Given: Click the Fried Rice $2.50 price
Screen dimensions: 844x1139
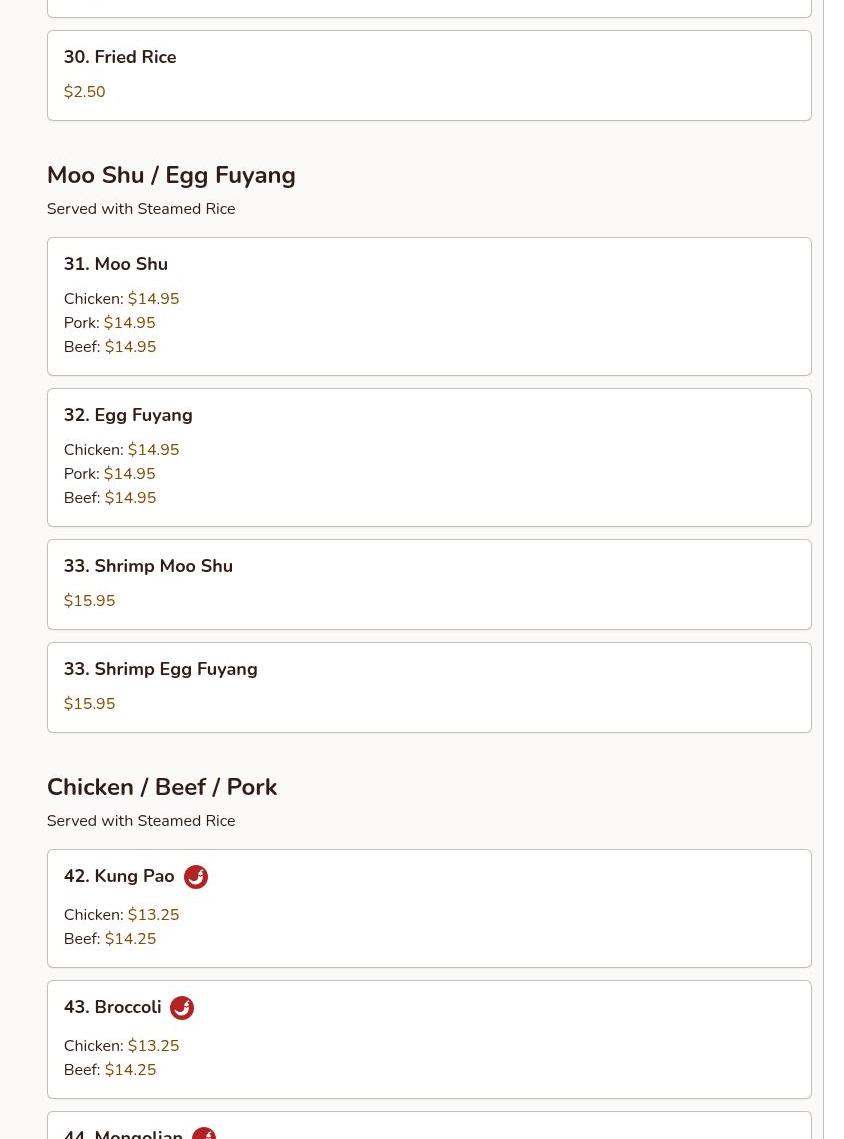Looking at the screenshot, I should (x=84, y=92).
